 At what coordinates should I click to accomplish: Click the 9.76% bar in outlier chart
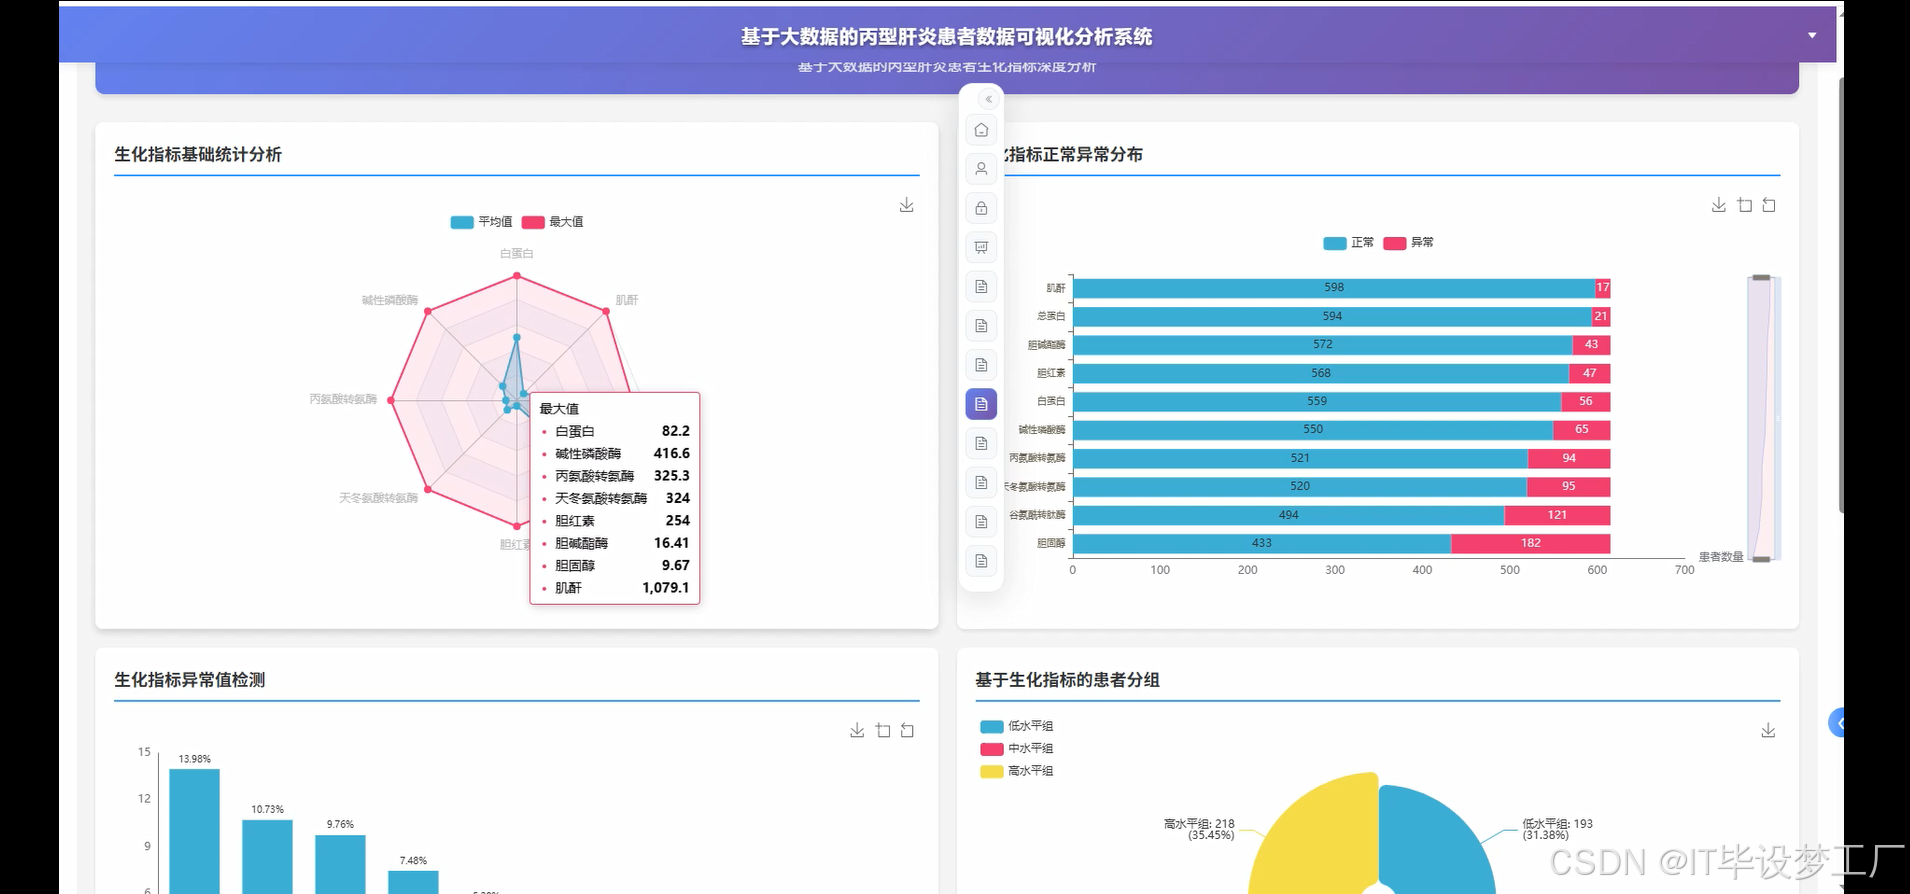pos(340,864)
